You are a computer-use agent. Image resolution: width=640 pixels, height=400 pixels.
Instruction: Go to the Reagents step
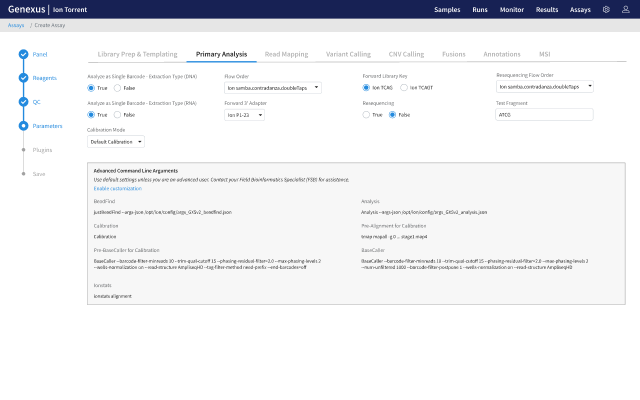tap(44, 78)
